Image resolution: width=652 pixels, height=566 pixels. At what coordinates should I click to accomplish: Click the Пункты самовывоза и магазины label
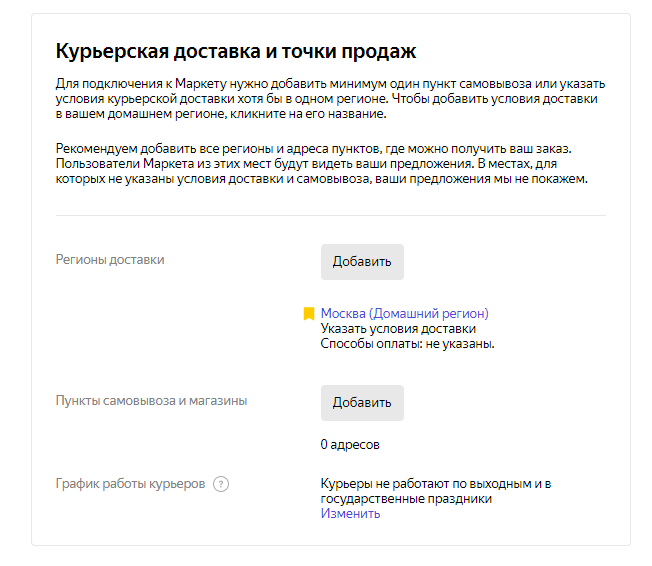pos(151,401)
